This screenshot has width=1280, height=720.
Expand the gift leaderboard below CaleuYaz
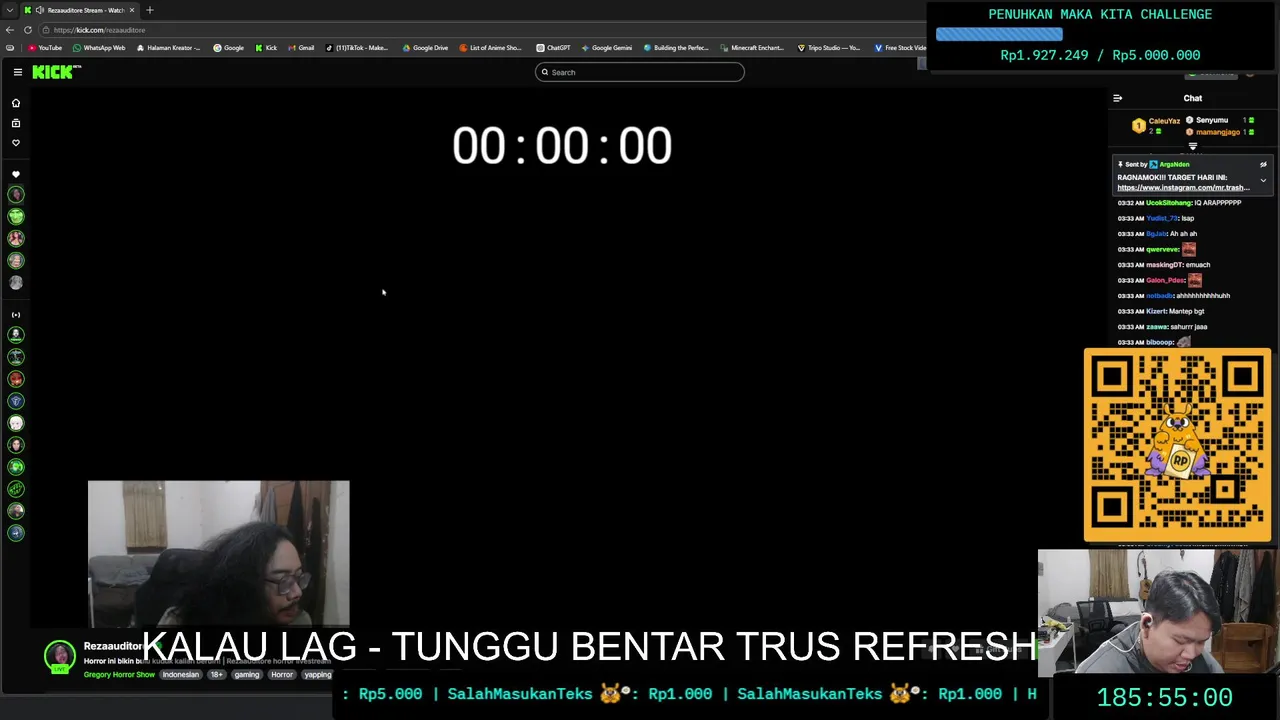tap(1192, 147)
